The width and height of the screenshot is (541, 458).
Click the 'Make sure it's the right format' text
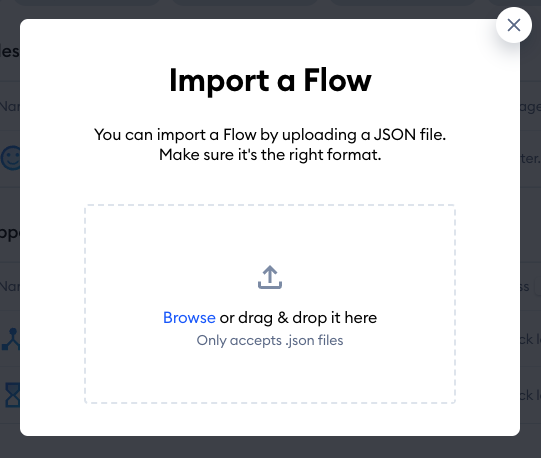click(x=270, y=155)
